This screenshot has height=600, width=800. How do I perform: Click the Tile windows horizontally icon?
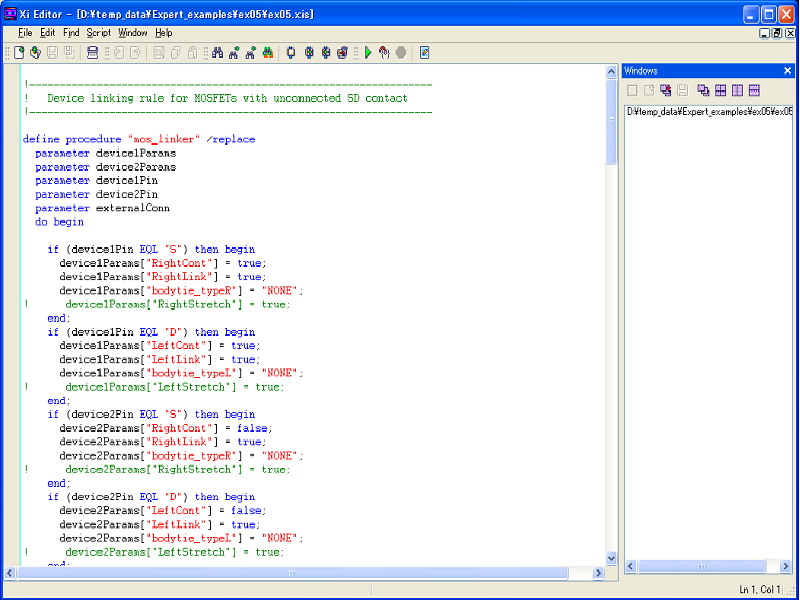(x=754, y=90)
